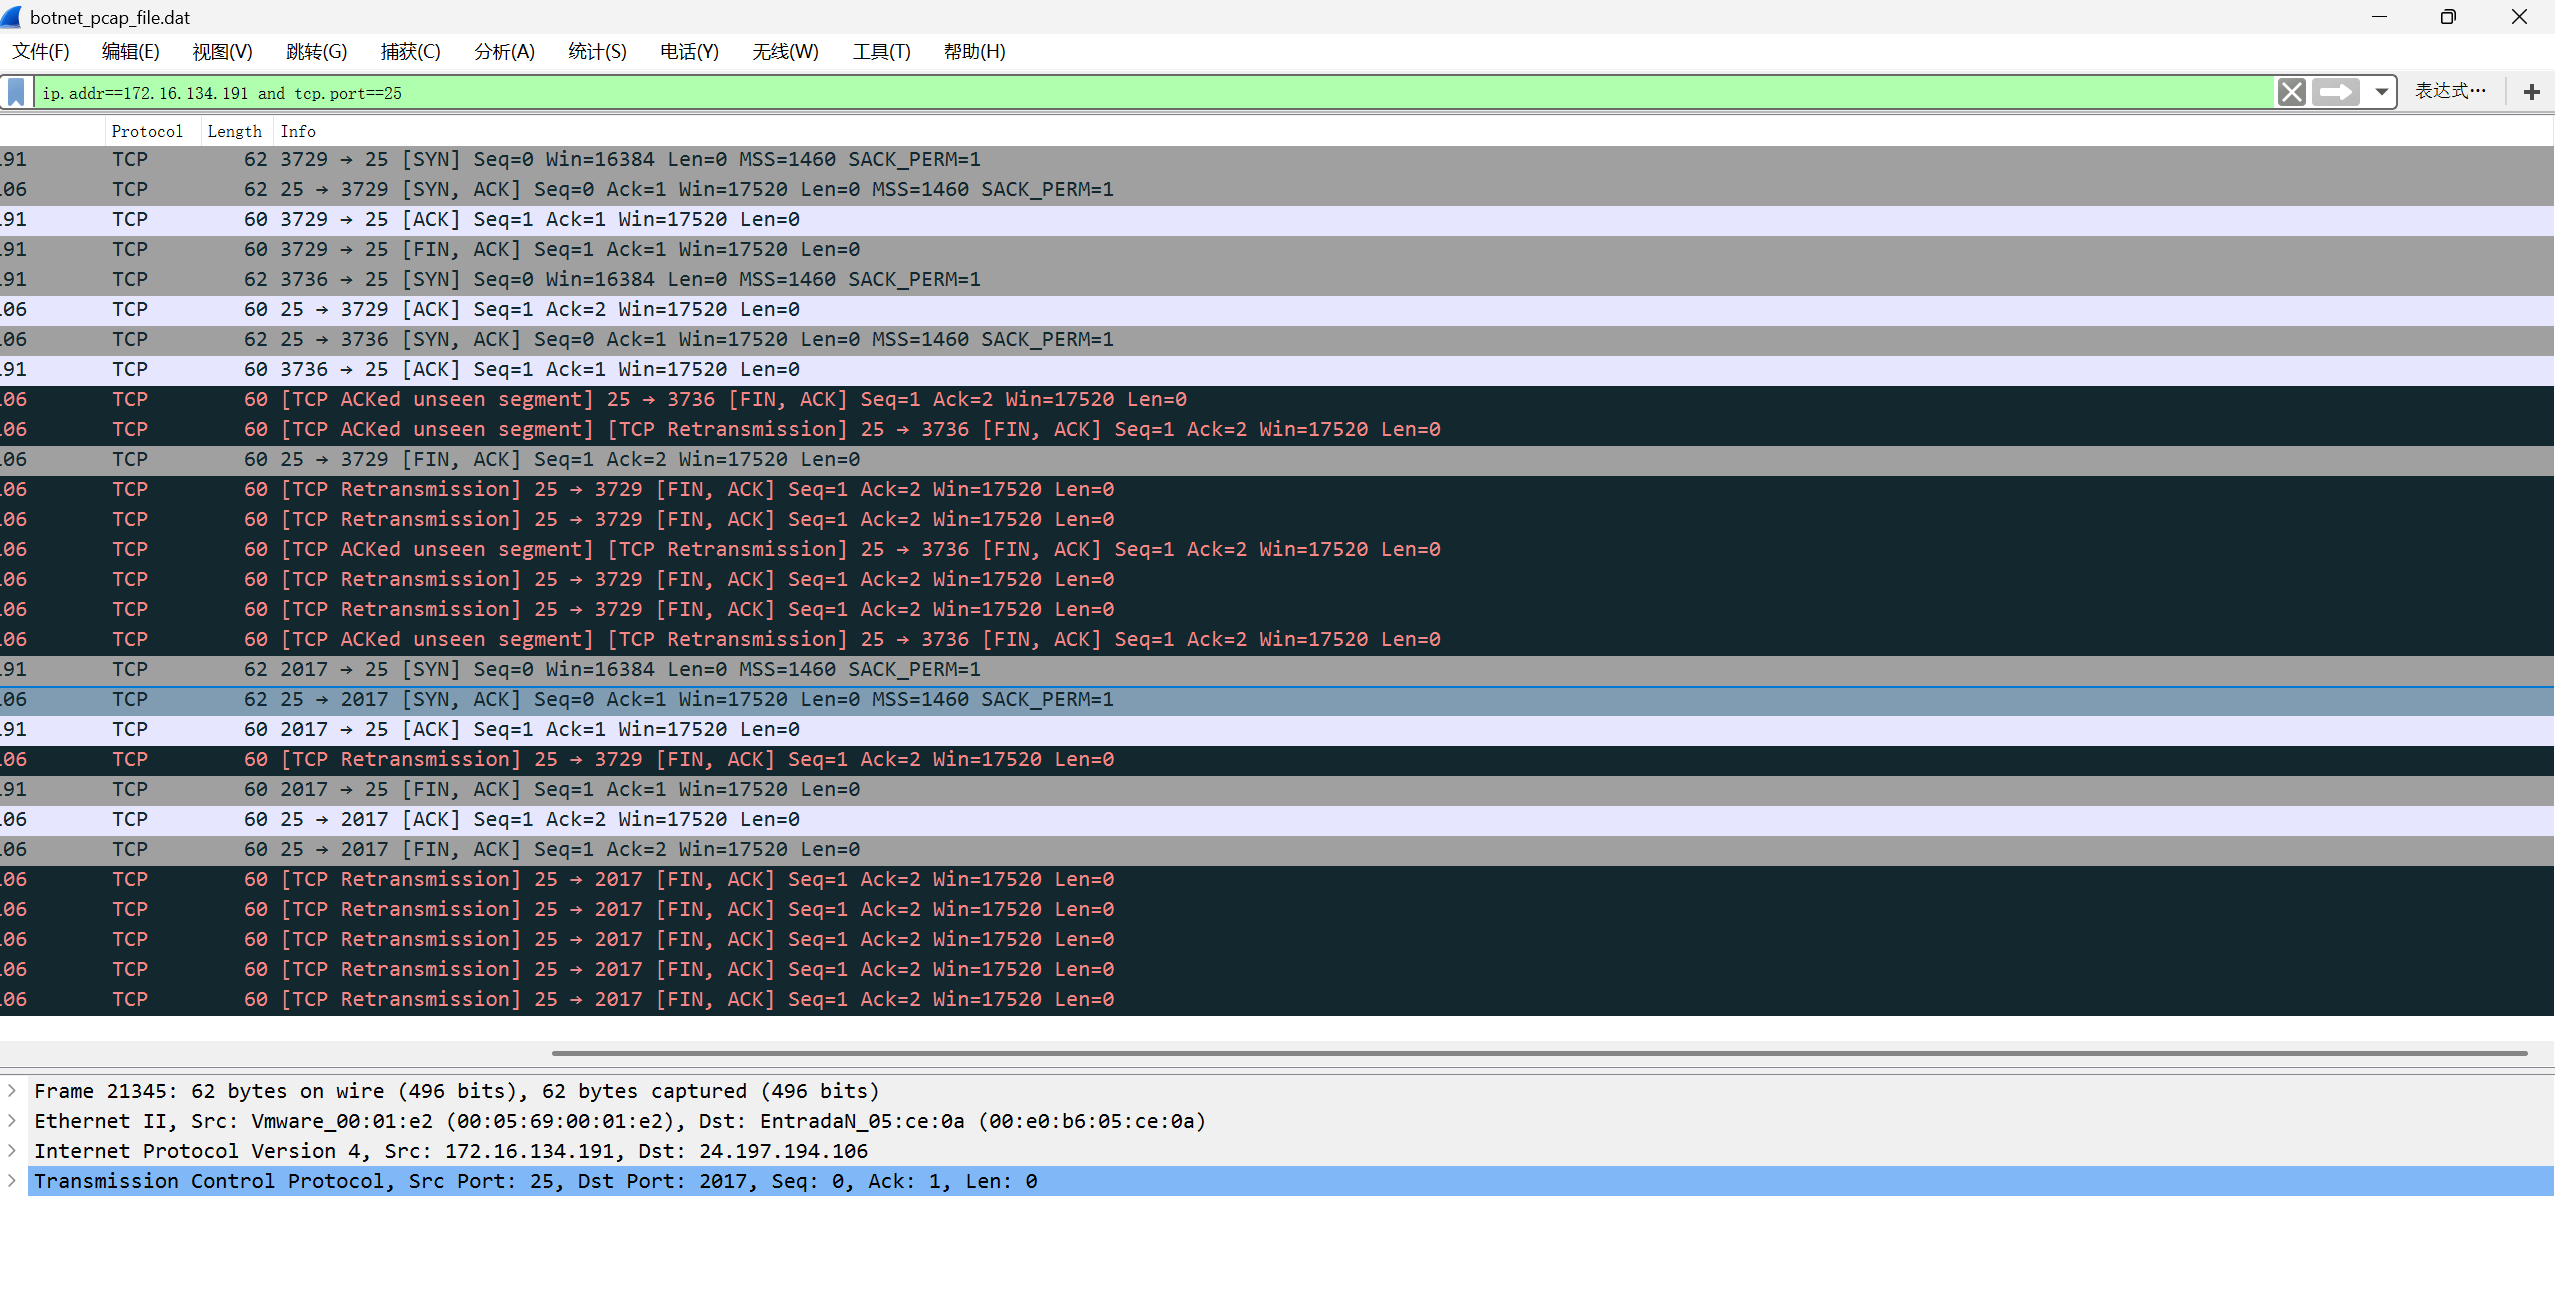Expand Transmission Control Protocol node
The image size is (2555, 1305).
click(x=12, y=1181)
